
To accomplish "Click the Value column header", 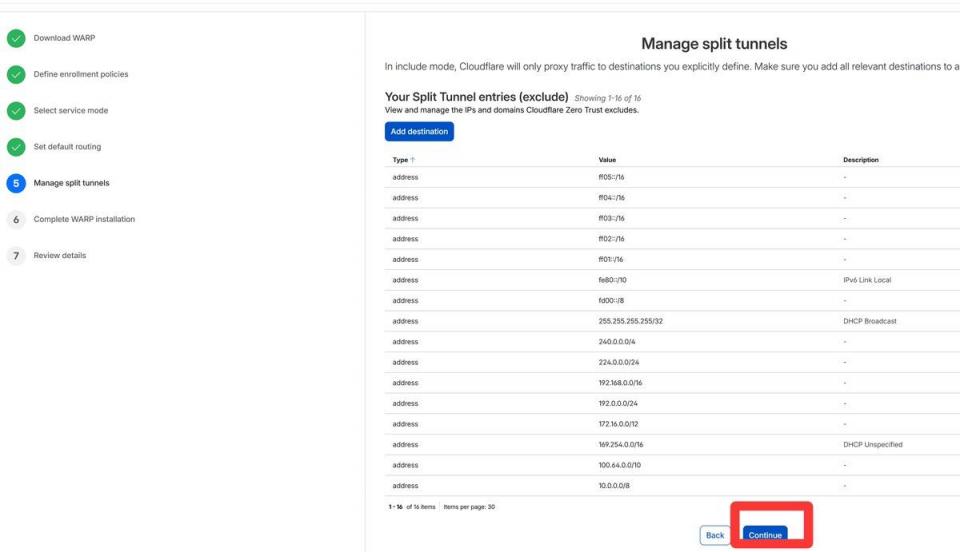I will 607,159.
